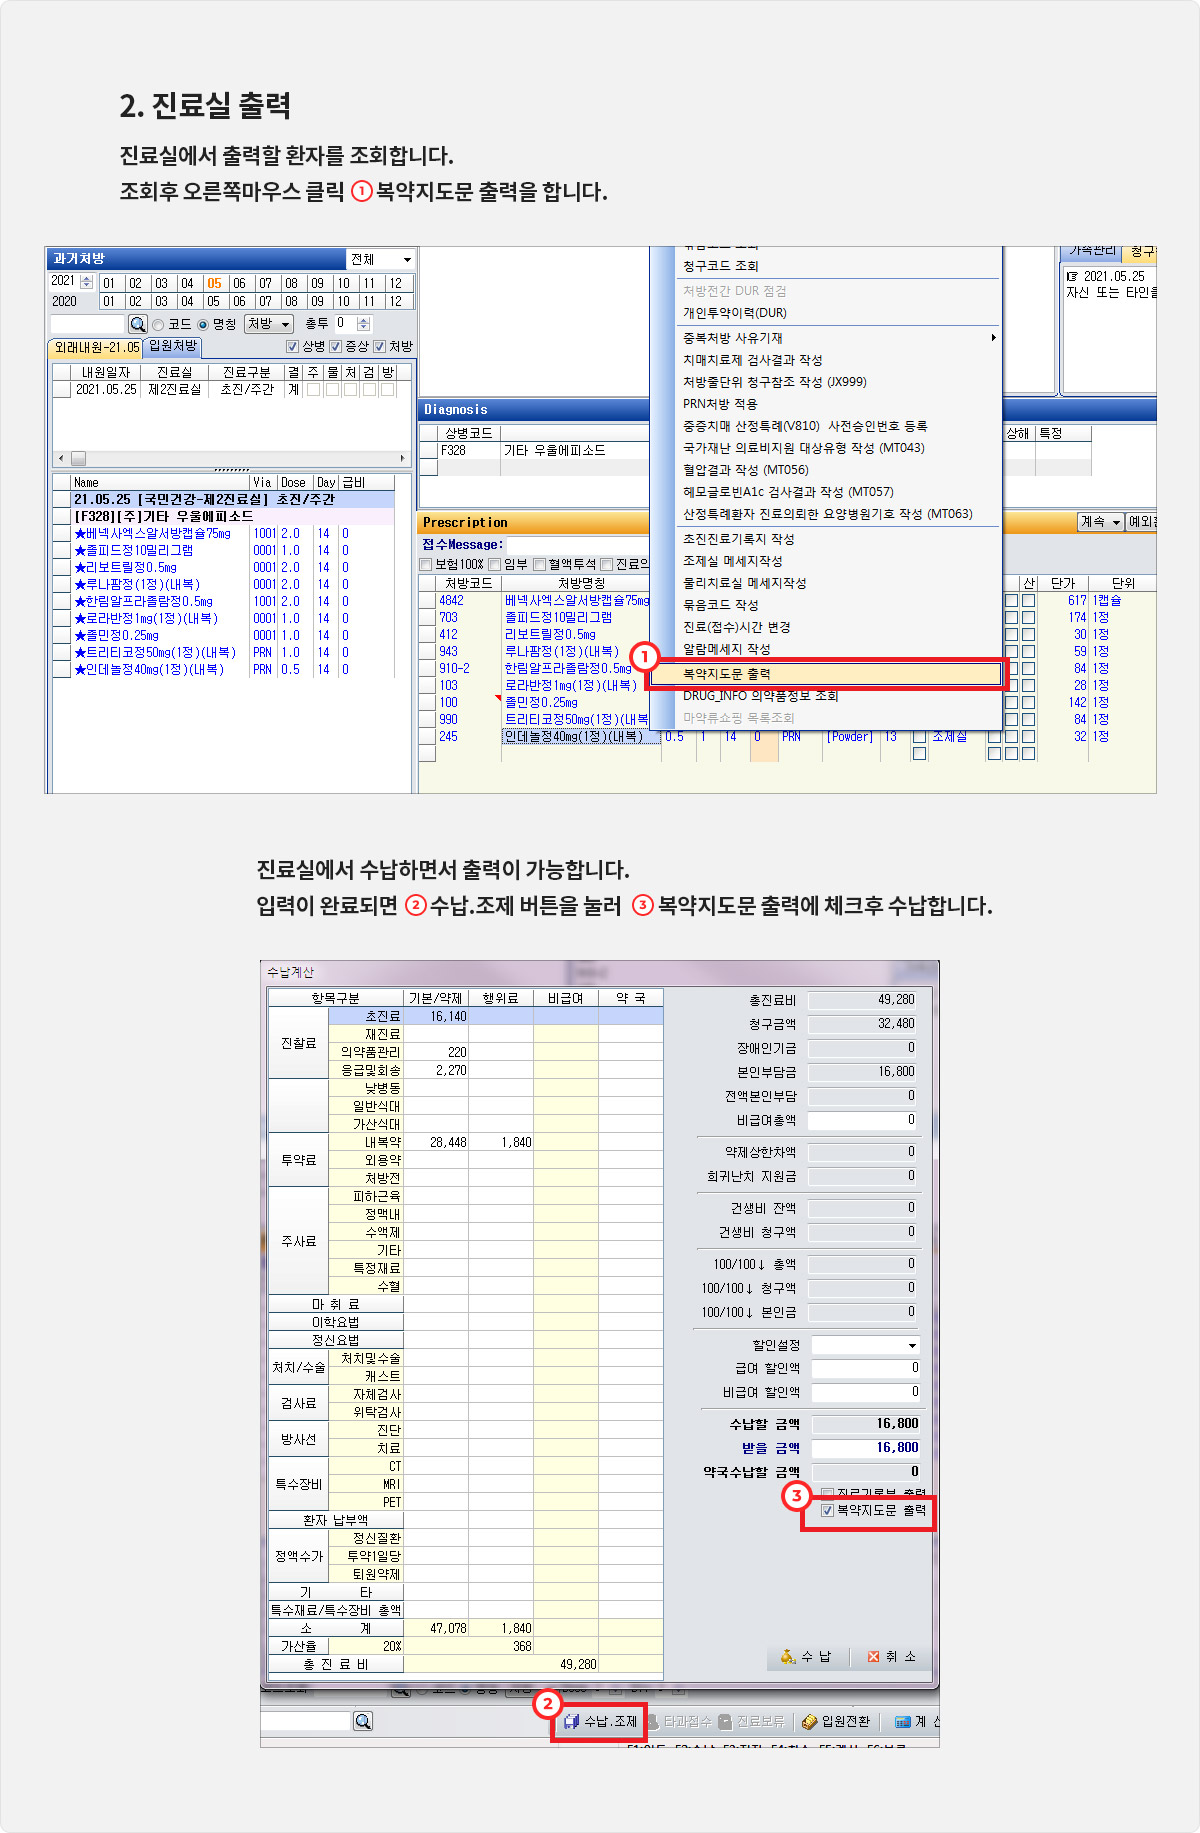Enable the 복약지도문 출력 checkbox

(x=827, y=1510)
